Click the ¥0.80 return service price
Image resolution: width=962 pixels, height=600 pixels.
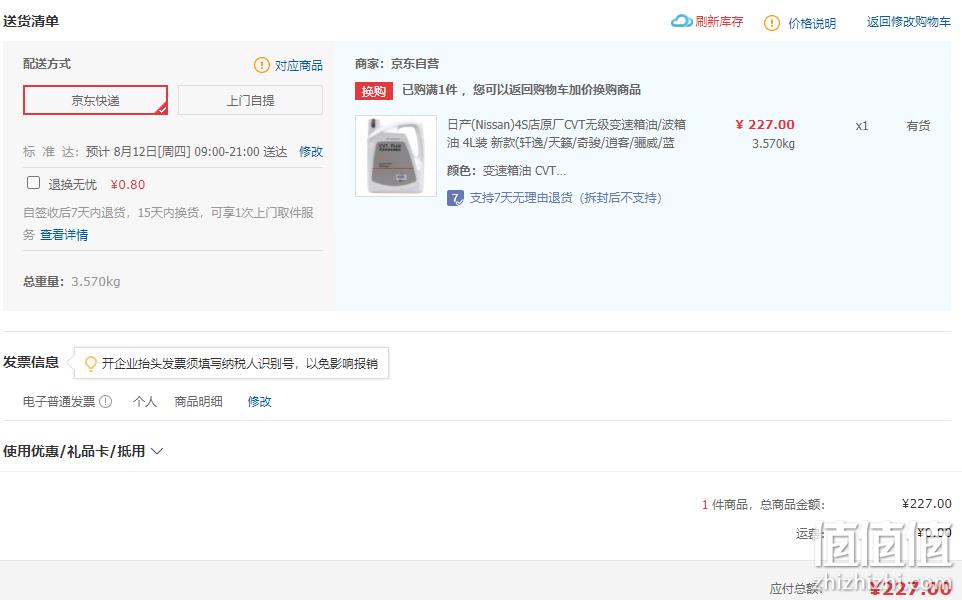128,184
